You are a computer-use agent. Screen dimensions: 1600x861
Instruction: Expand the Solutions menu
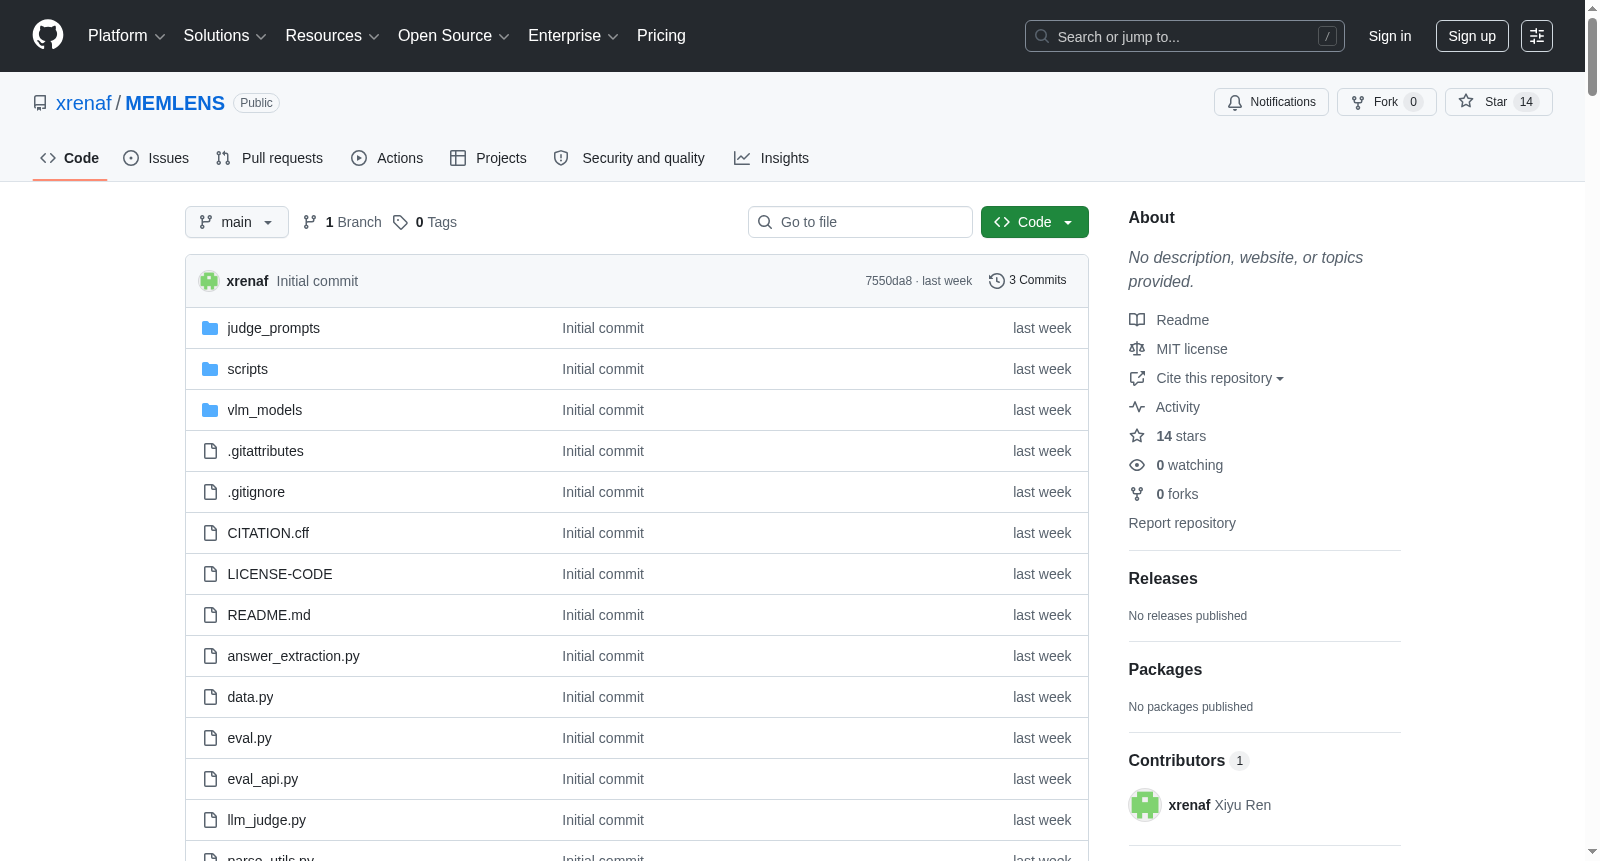tap(225, 36)
